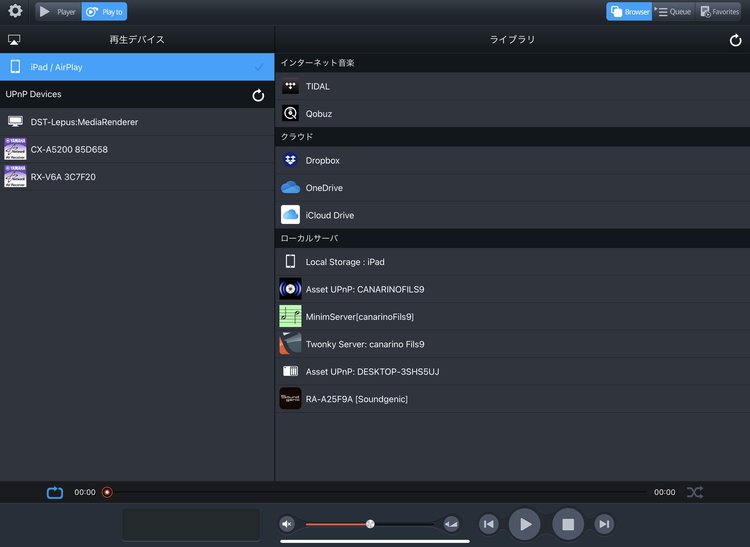750x547 pixels.
Task: Open the Favorites tab
Action: coord(720,12)
